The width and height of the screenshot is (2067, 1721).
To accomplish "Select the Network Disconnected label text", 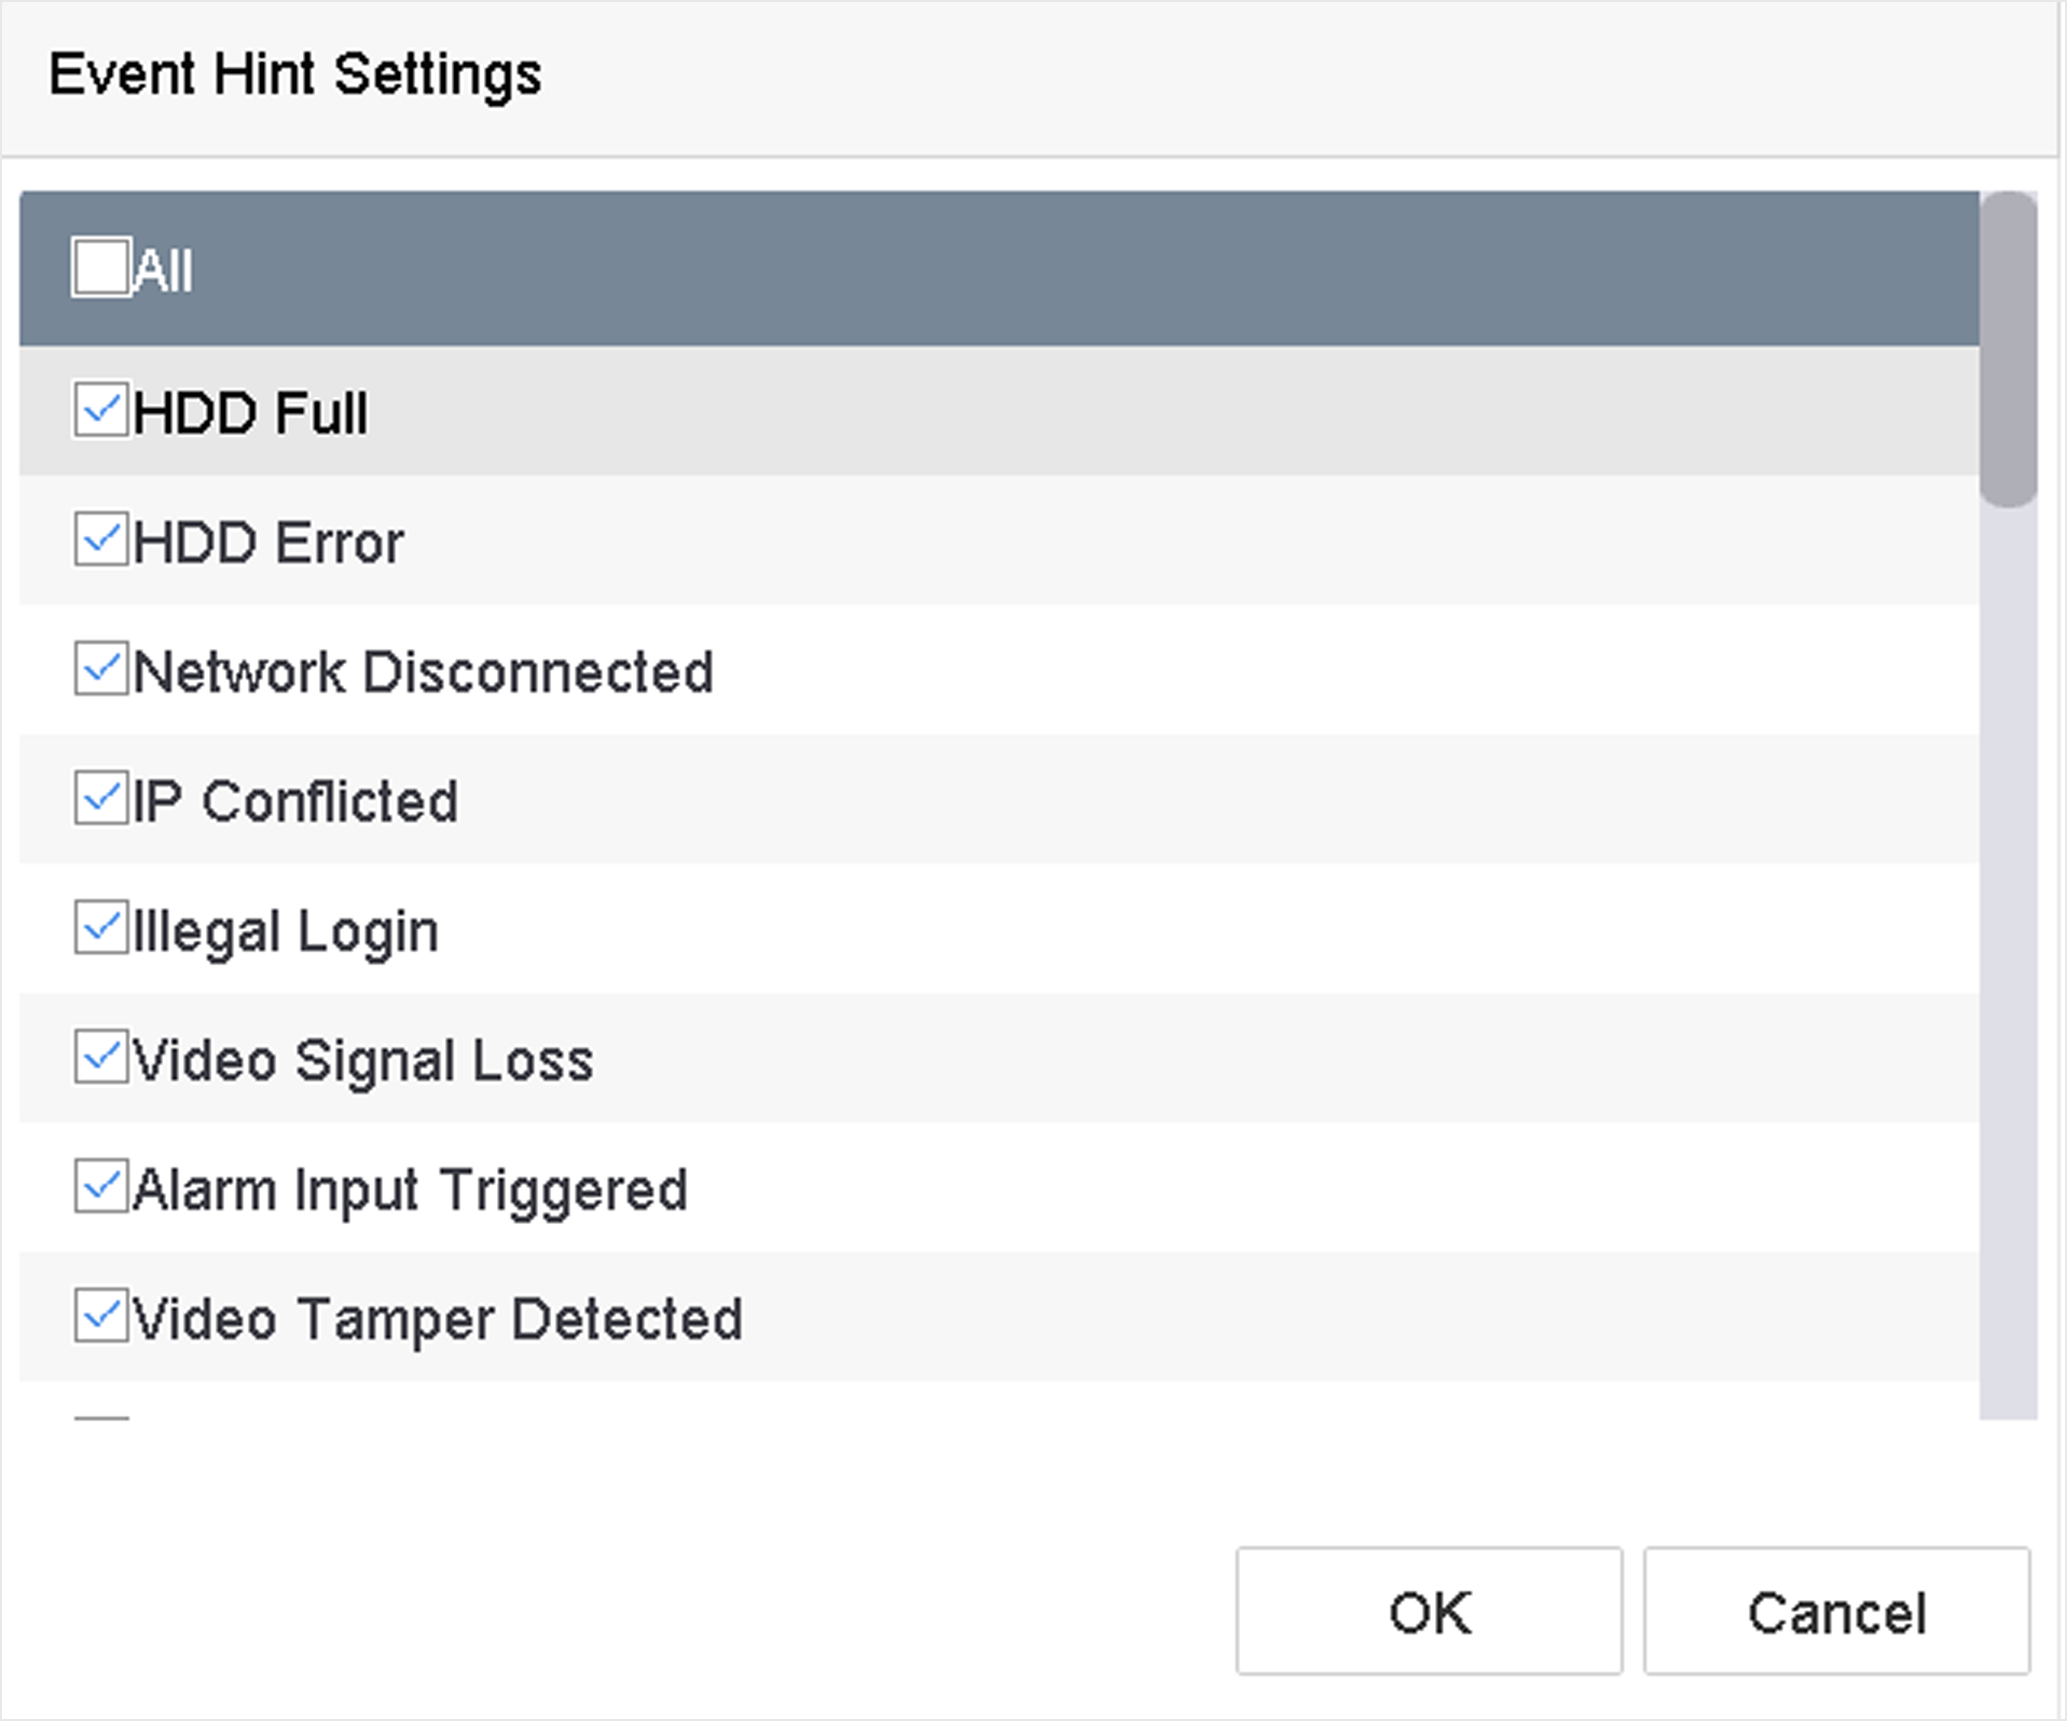I will tap(423, 671).
